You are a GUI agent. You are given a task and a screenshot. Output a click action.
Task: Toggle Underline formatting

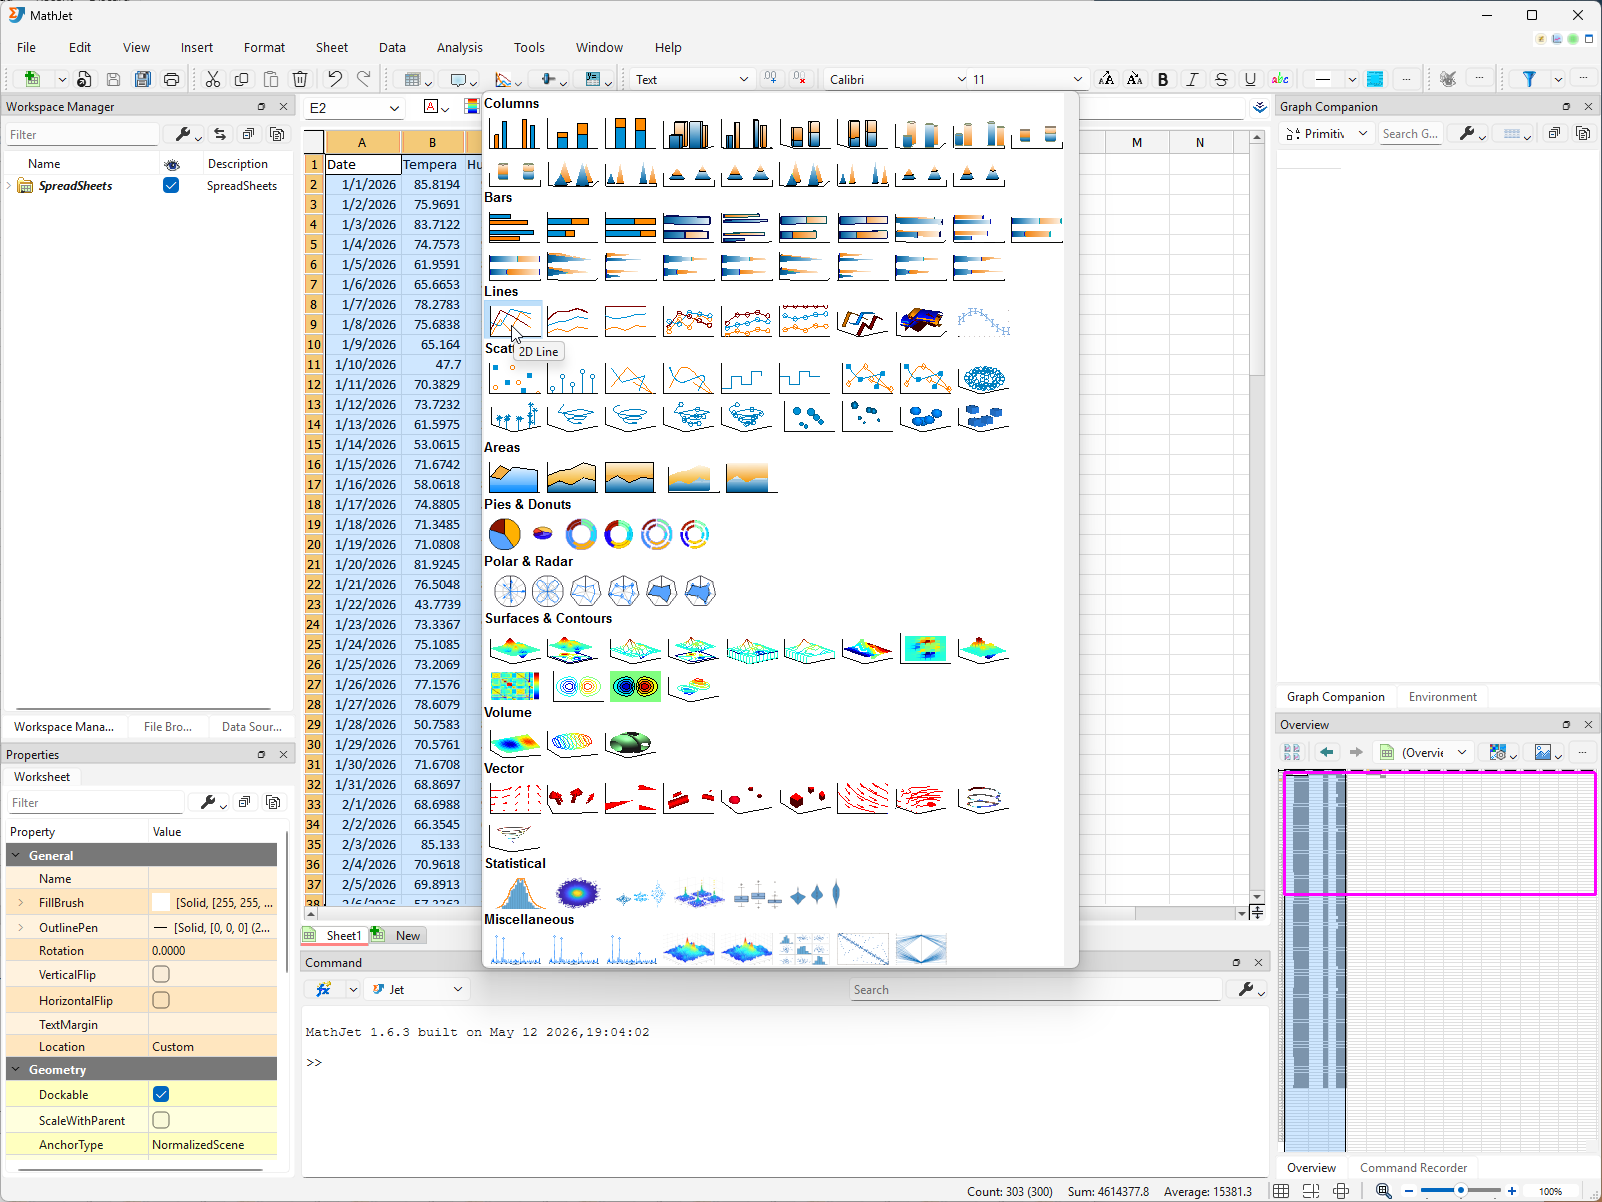tap(1250, 79)
